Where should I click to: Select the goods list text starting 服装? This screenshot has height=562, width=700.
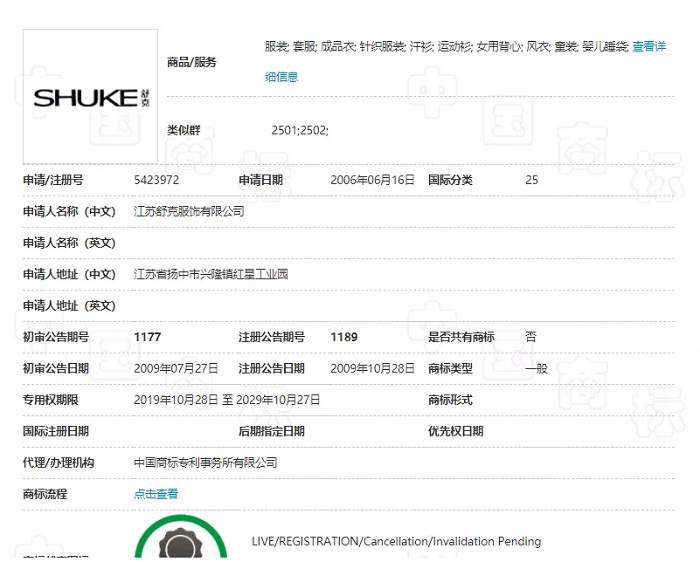click(446, 46)
